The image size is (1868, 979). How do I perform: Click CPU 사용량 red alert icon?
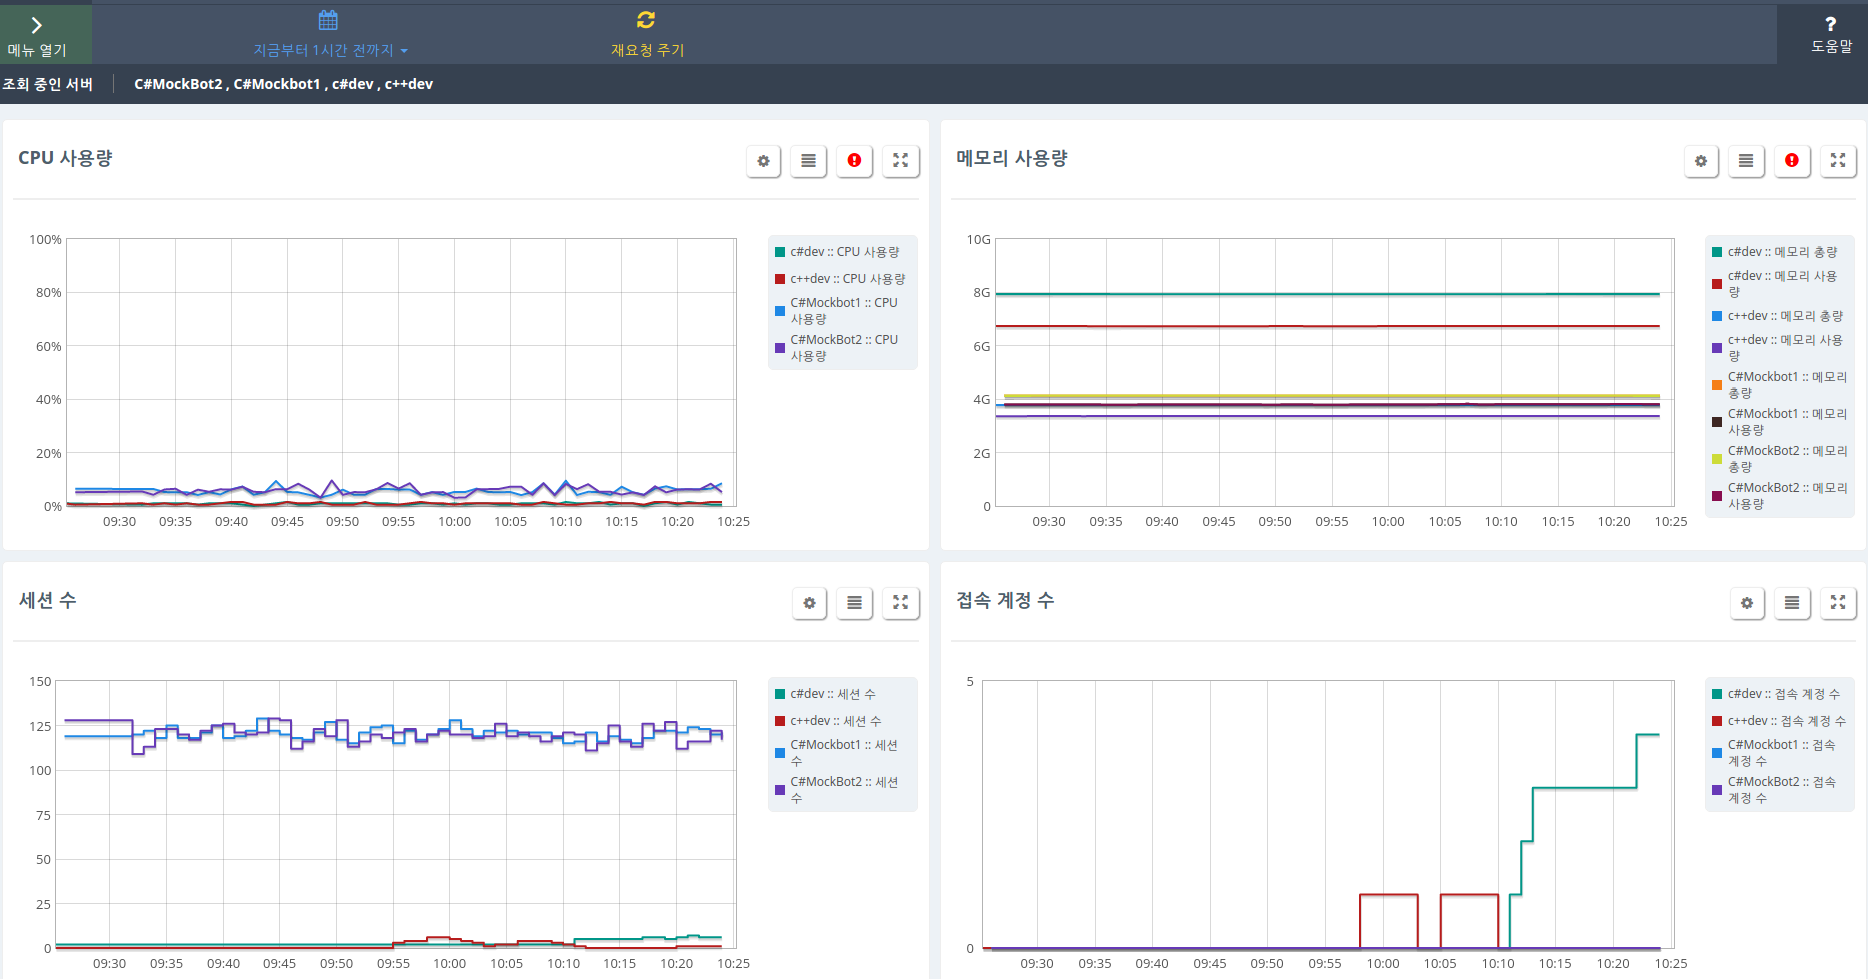854,161
